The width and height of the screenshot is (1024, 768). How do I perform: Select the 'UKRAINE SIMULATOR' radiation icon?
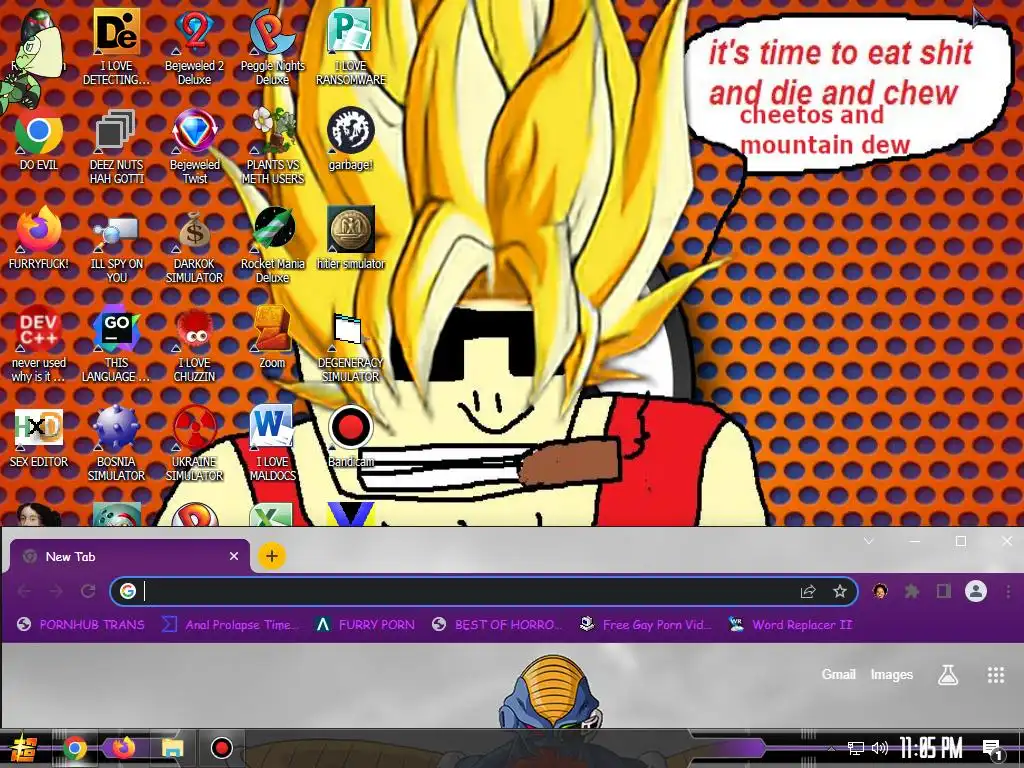195,443
